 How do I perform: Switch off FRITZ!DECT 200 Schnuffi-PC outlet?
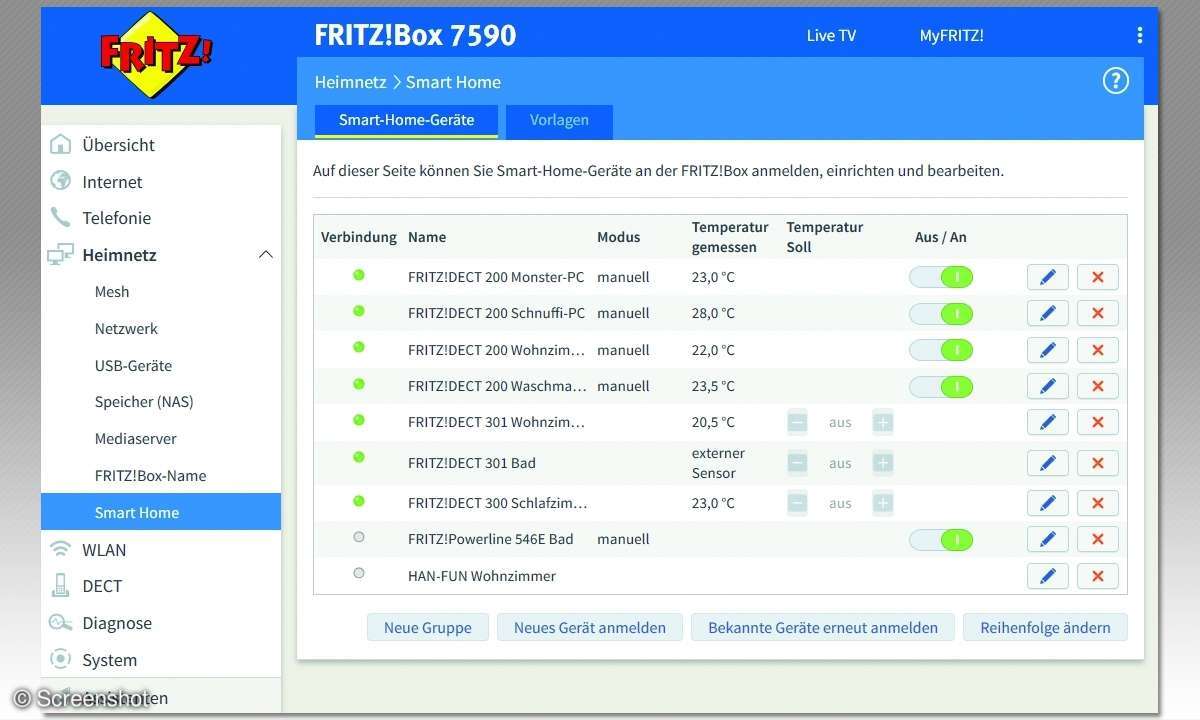point(941,313)
